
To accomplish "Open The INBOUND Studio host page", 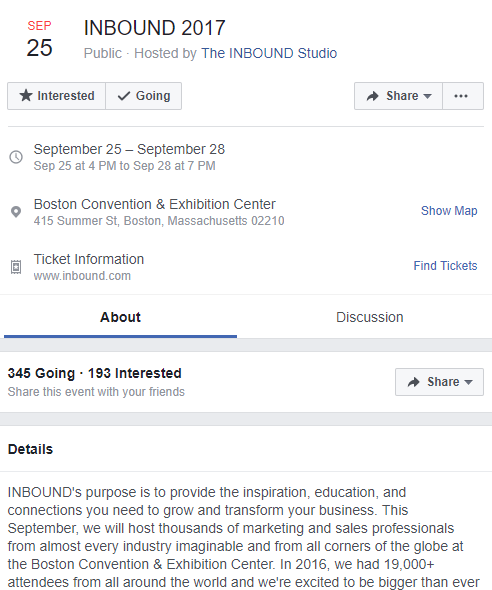I will click(x=269, y=53).
